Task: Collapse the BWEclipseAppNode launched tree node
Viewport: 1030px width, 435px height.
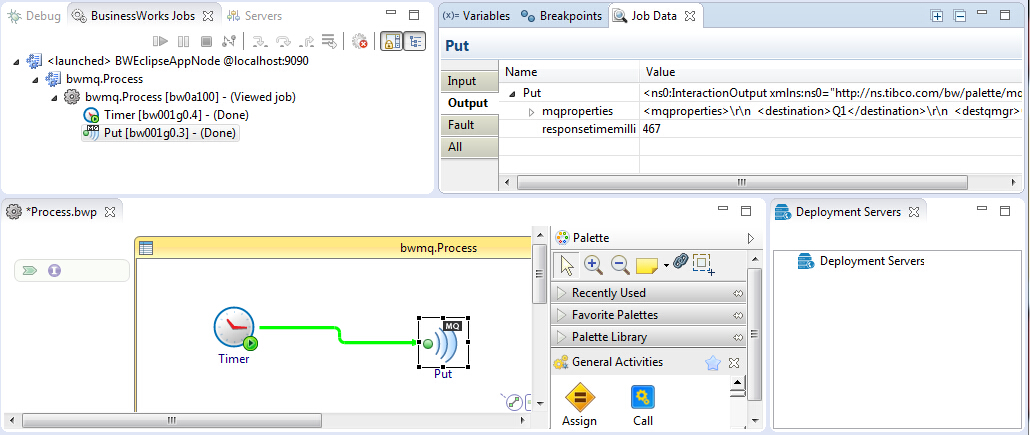Action: pos(16,61)
